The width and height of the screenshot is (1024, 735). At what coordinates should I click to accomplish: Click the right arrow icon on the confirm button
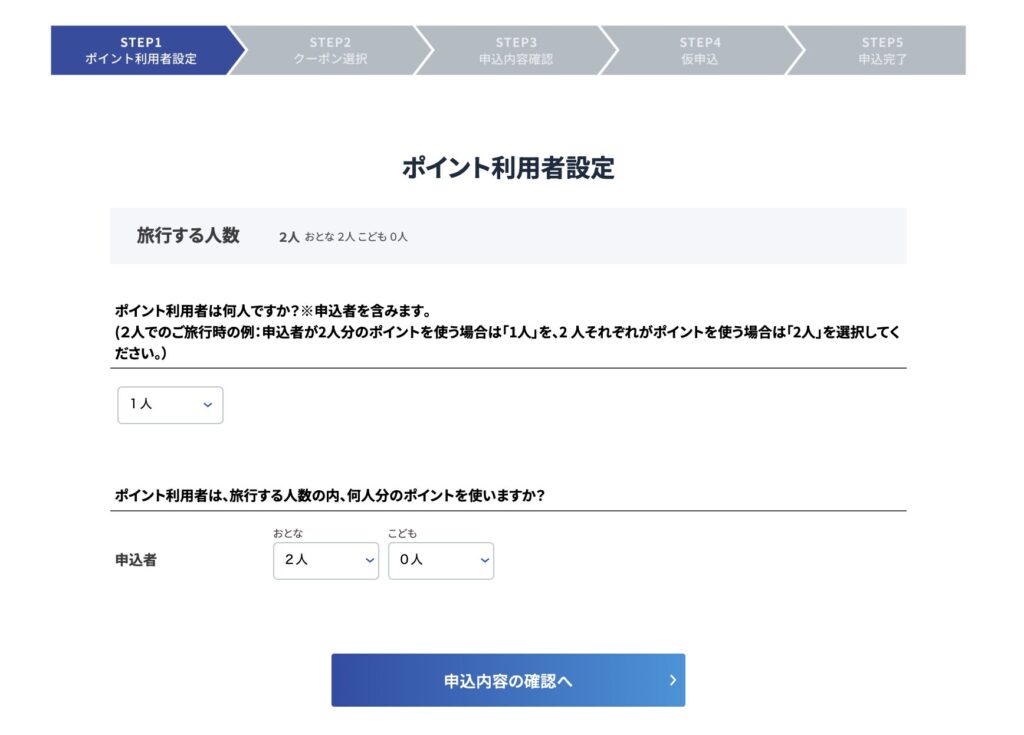coord(673,680)
